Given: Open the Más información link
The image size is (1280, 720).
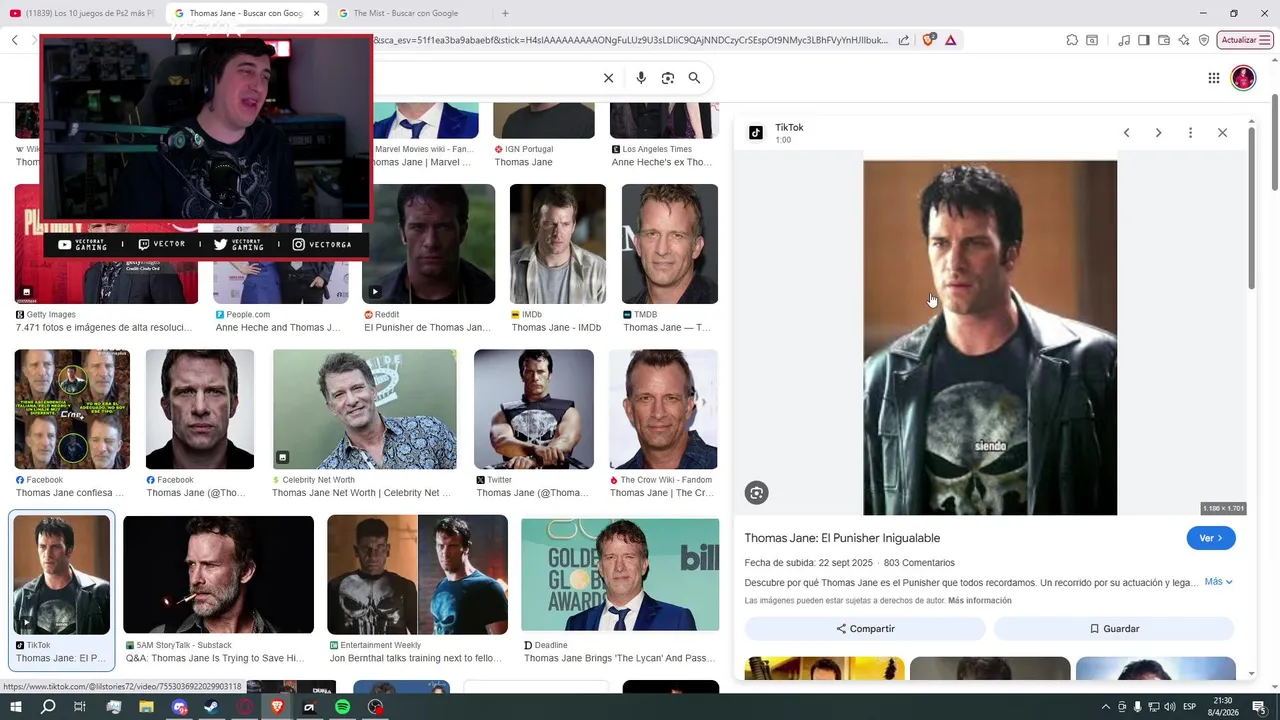Looking at the screenshot, I should [x=980, y=601].
